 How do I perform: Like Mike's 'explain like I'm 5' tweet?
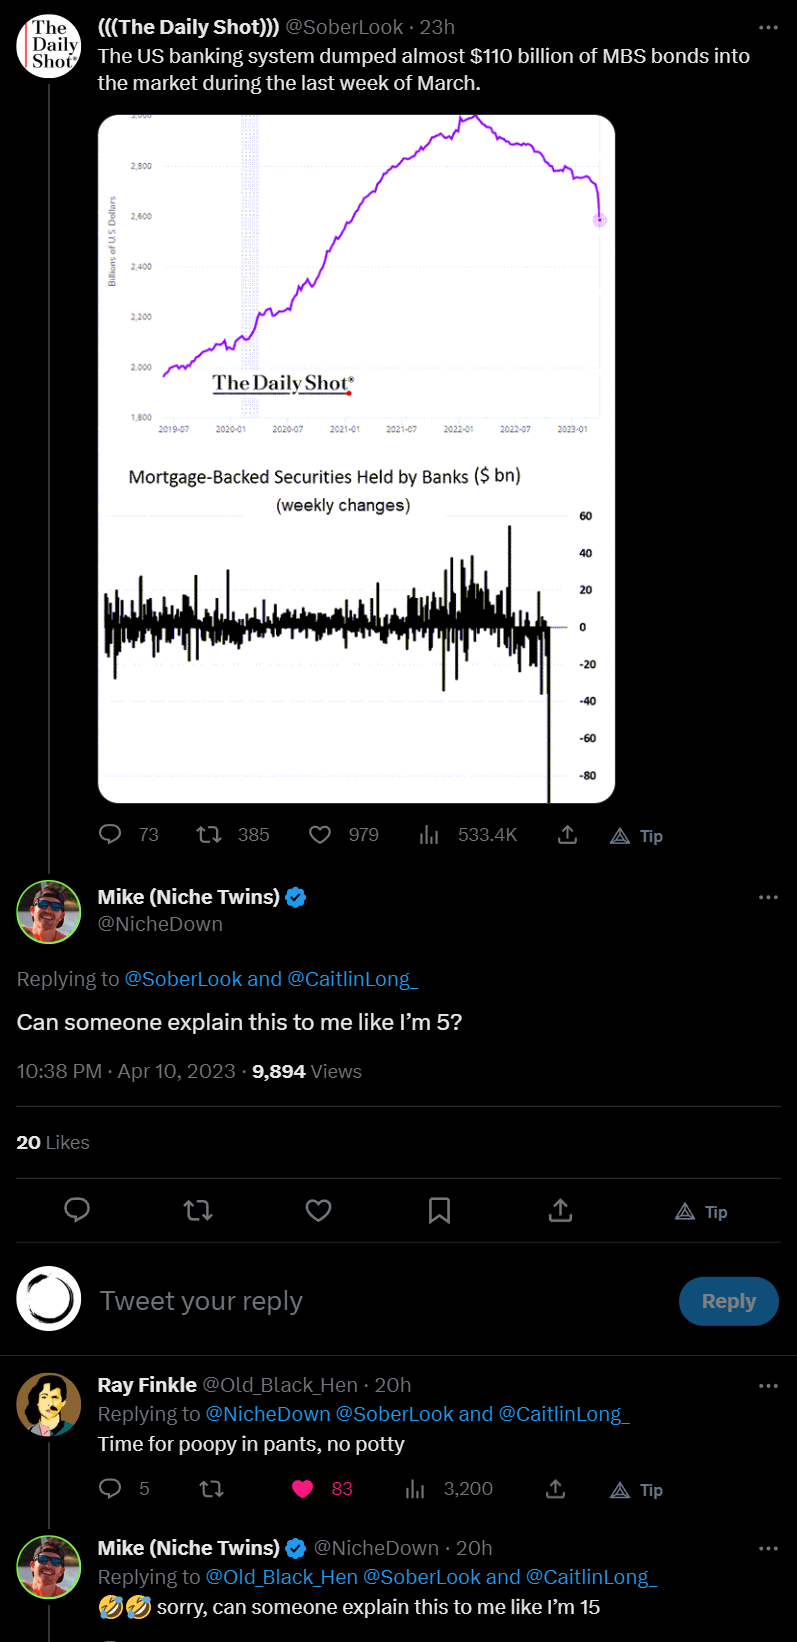pos(318,1211)
